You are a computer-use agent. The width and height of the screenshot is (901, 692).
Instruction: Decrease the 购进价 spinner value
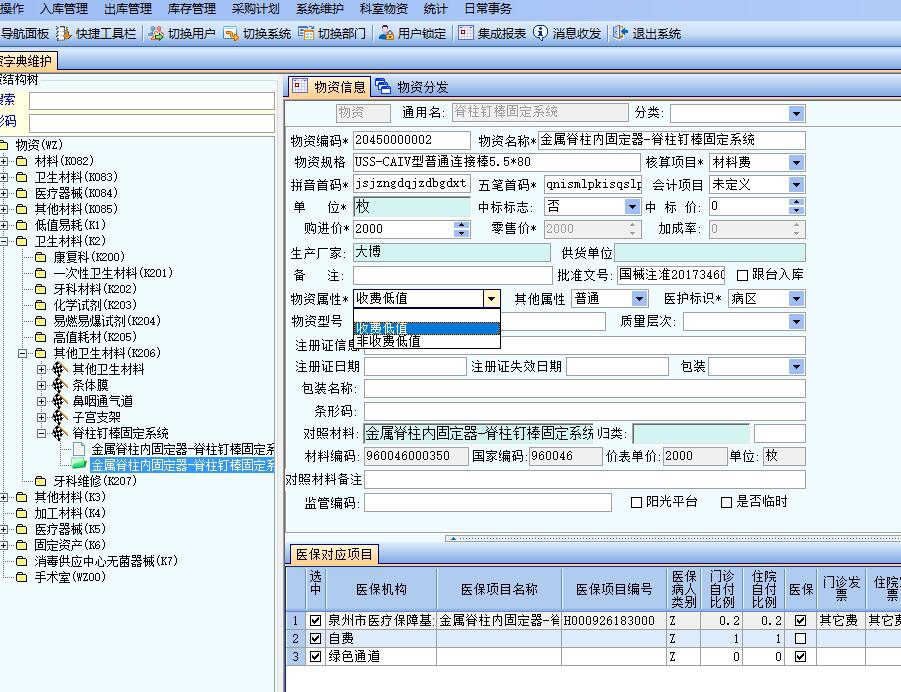click(461, 233)
